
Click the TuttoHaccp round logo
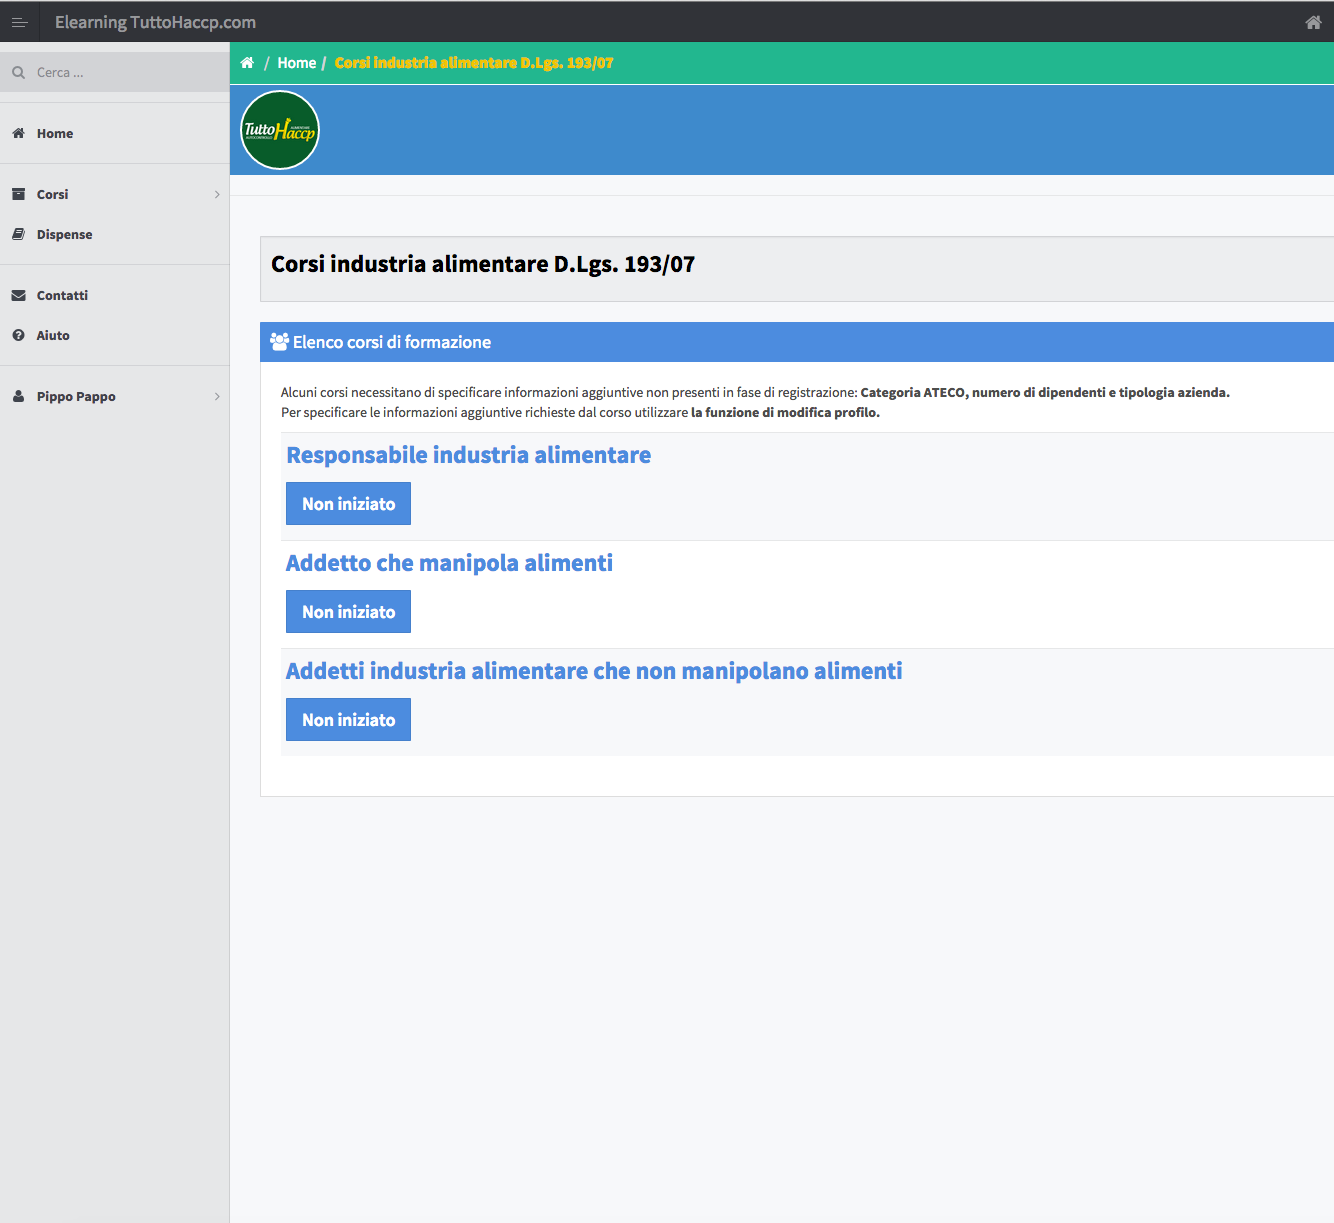coord(280,130)
